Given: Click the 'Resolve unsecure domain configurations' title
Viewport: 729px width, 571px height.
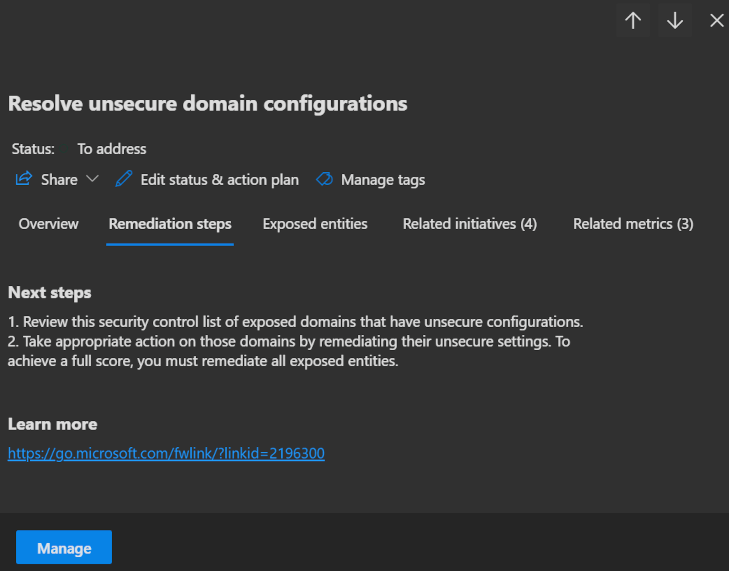Looking at the screenshot, I should click(207, 103).
